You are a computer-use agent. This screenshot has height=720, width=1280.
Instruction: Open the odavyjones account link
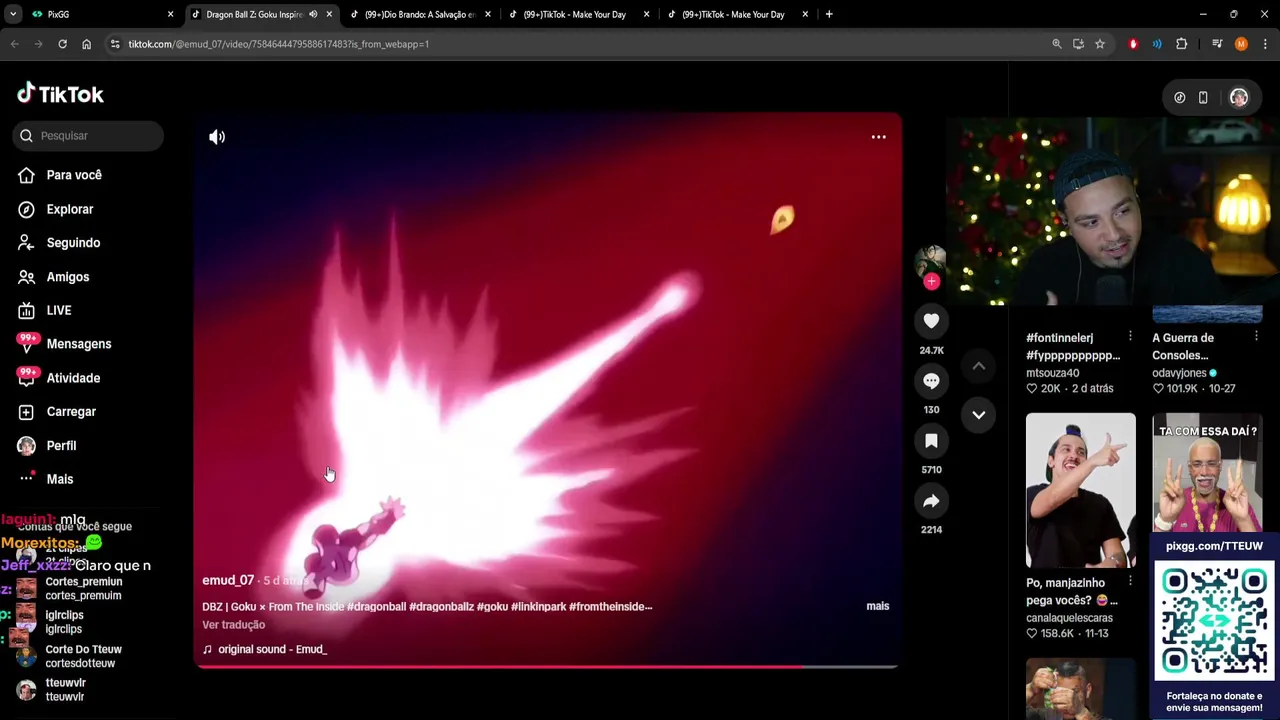pyautogui.click(x=1179, y=373)
